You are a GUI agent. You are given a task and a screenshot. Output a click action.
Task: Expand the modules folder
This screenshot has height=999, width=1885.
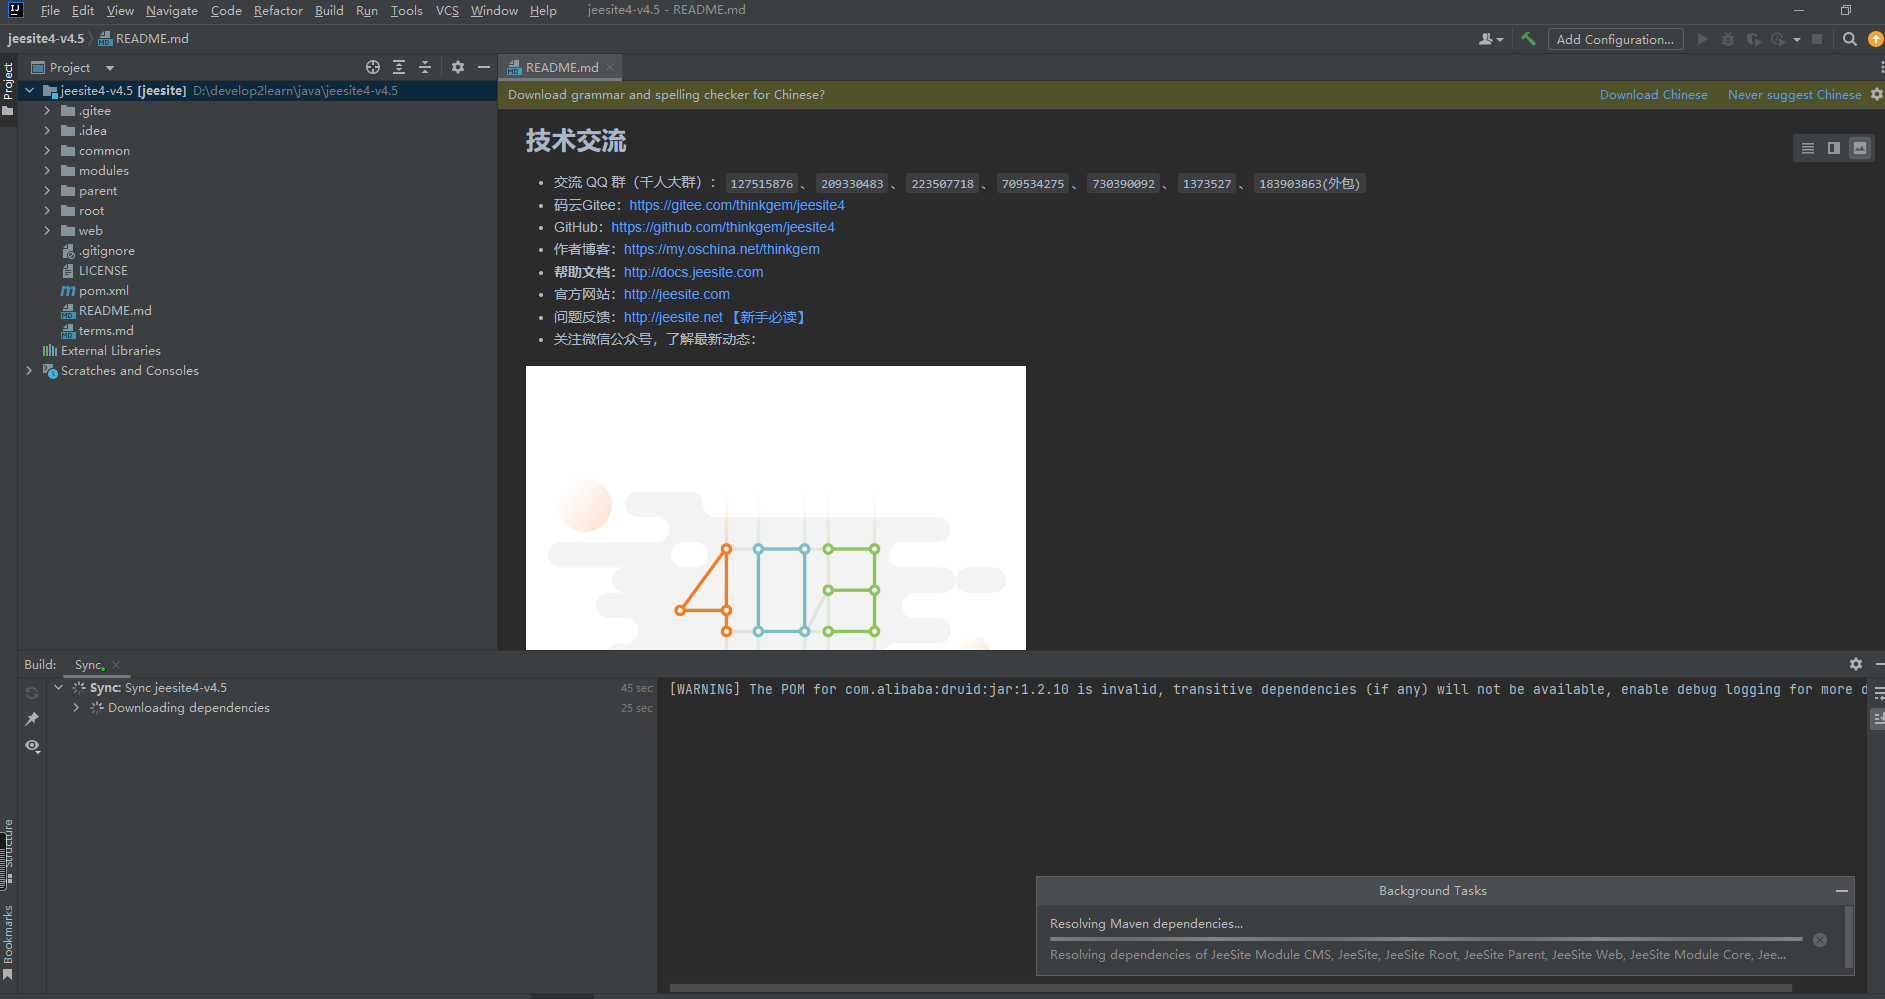(47, 171)
